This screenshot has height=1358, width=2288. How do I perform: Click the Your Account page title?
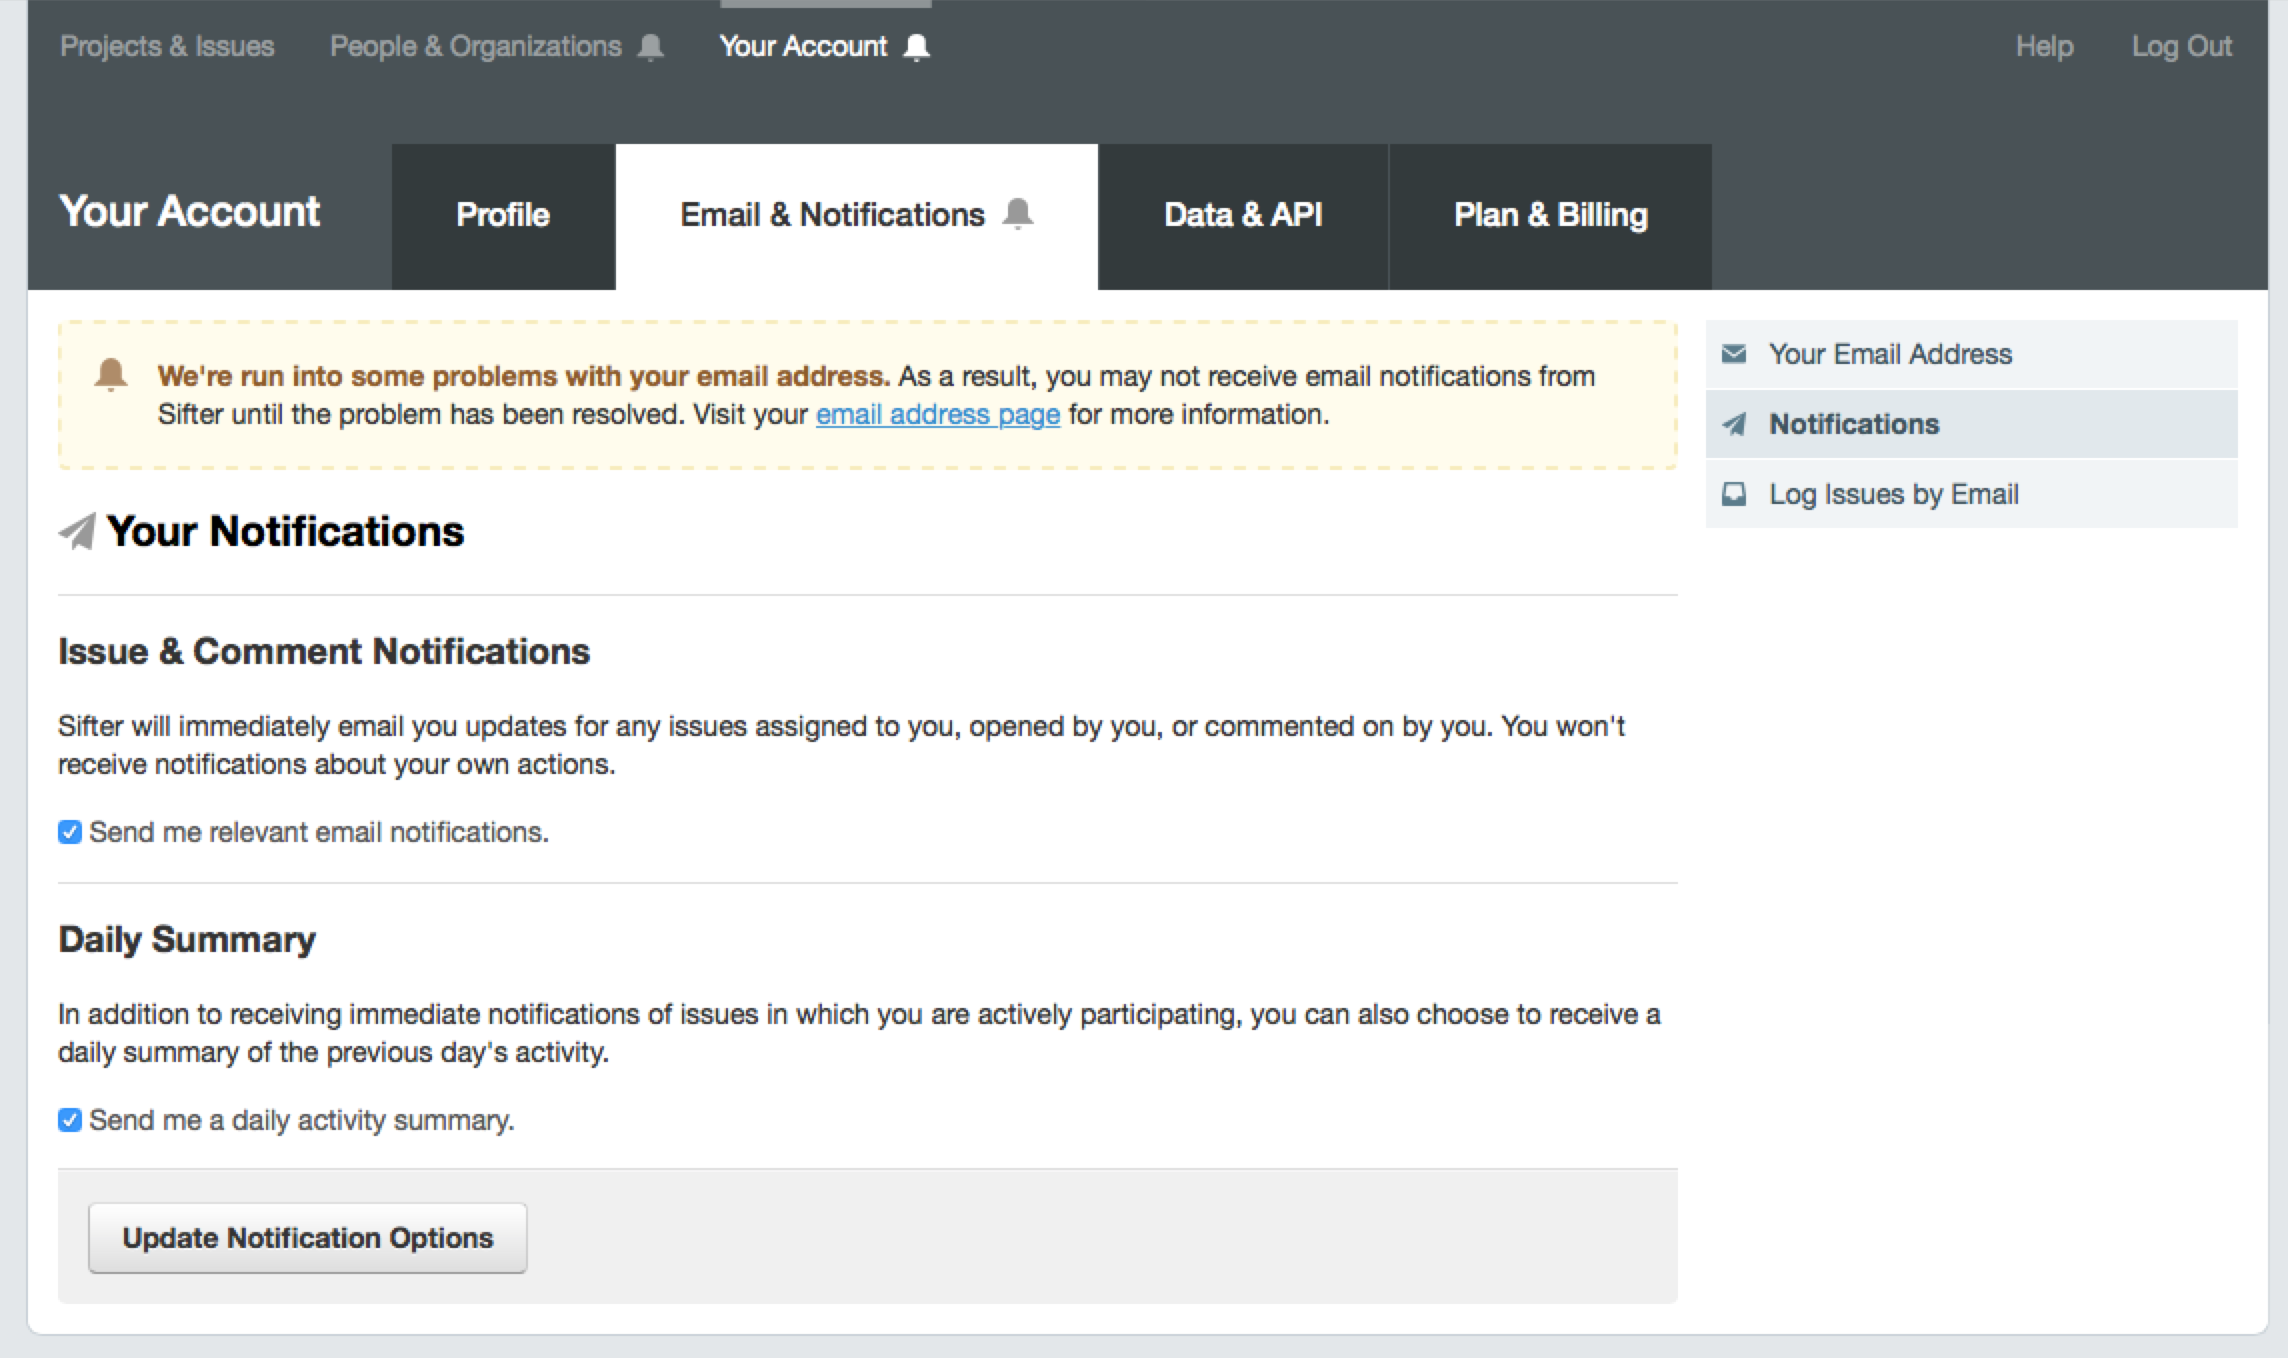point(190,211)
